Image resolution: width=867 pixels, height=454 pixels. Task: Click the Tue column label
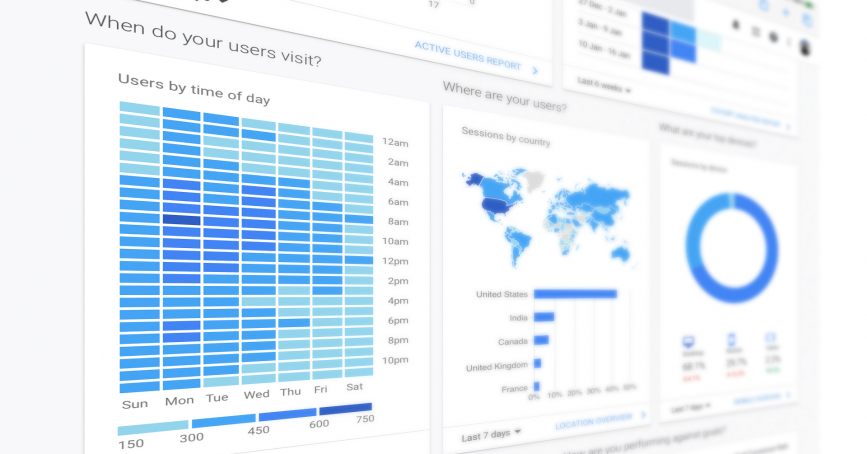(217, 398)
